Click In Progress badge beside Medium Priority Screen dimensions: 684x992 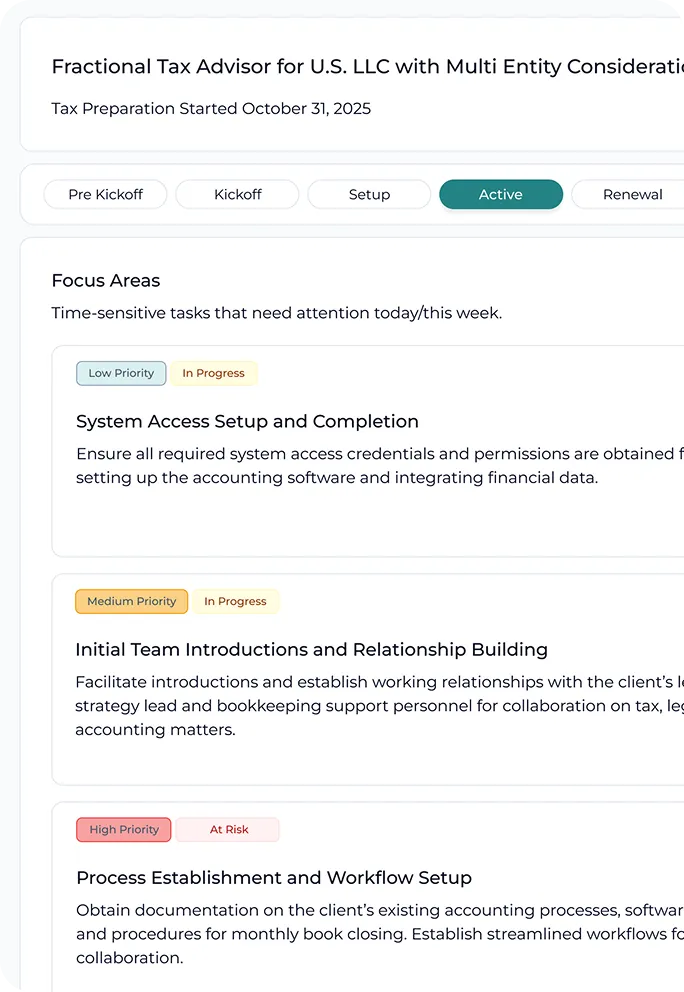(x=235, y=601)
